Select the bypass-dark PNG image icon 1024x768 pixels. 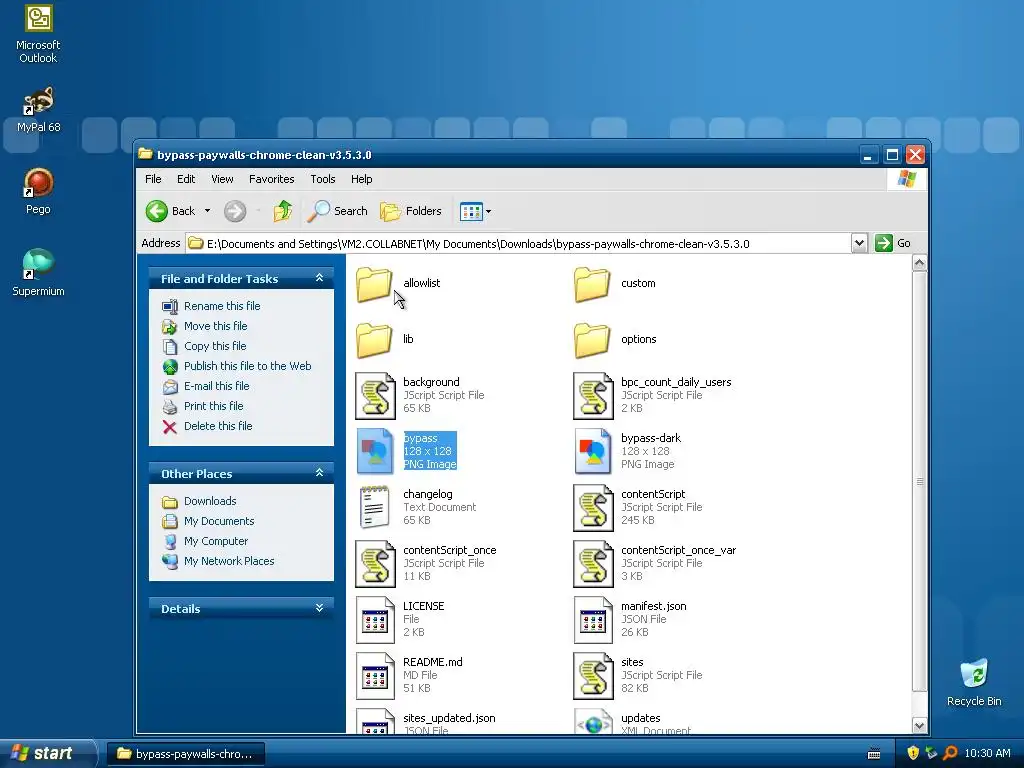pos(594,451)
